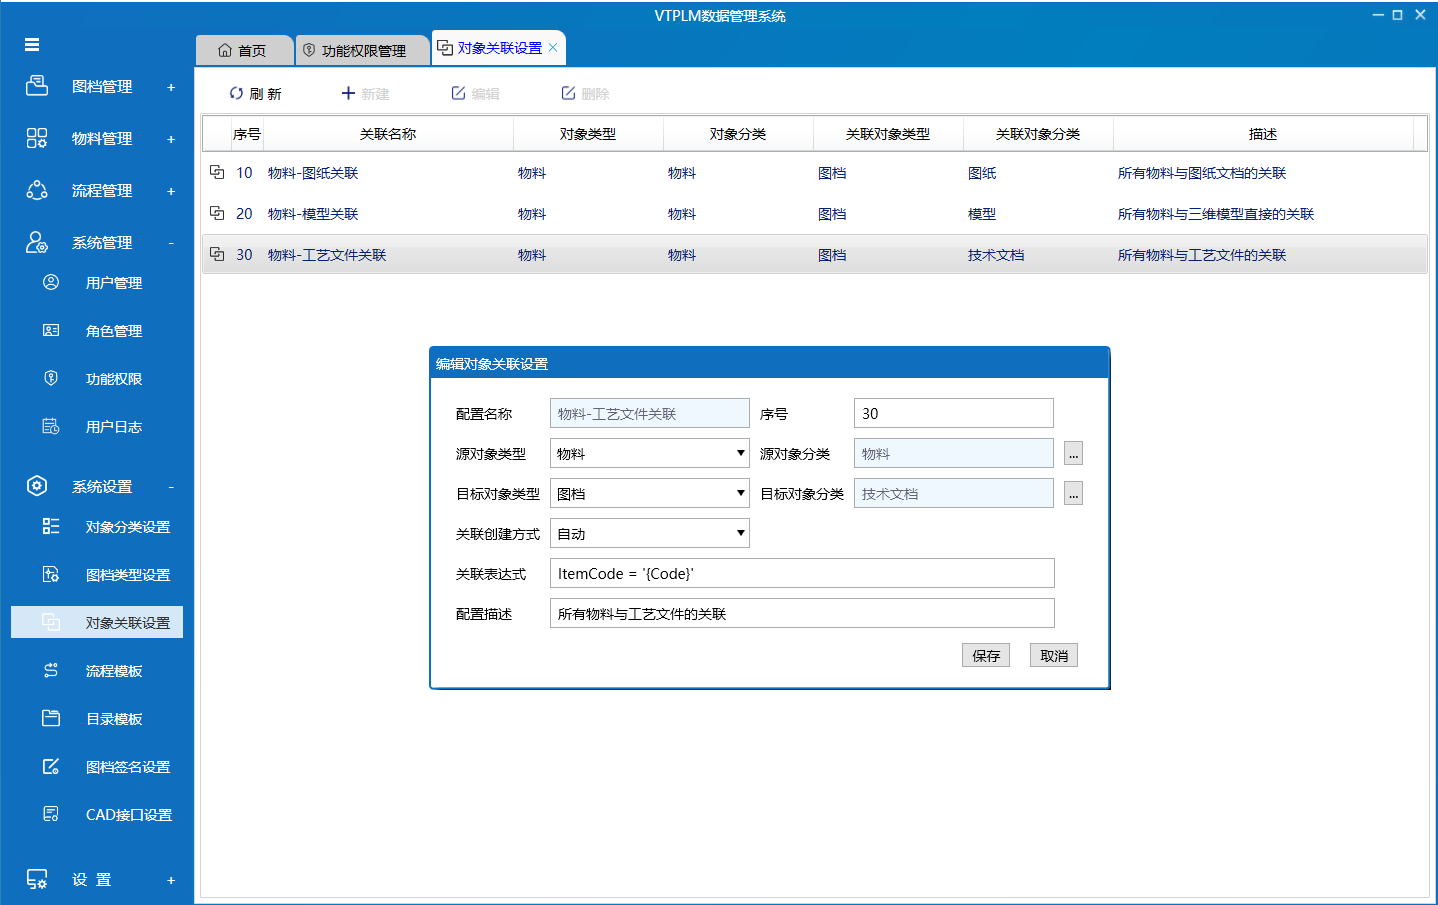Click browse button next to 目标对象分类
Screen dimensions: 1438x905
(1073, 493)
